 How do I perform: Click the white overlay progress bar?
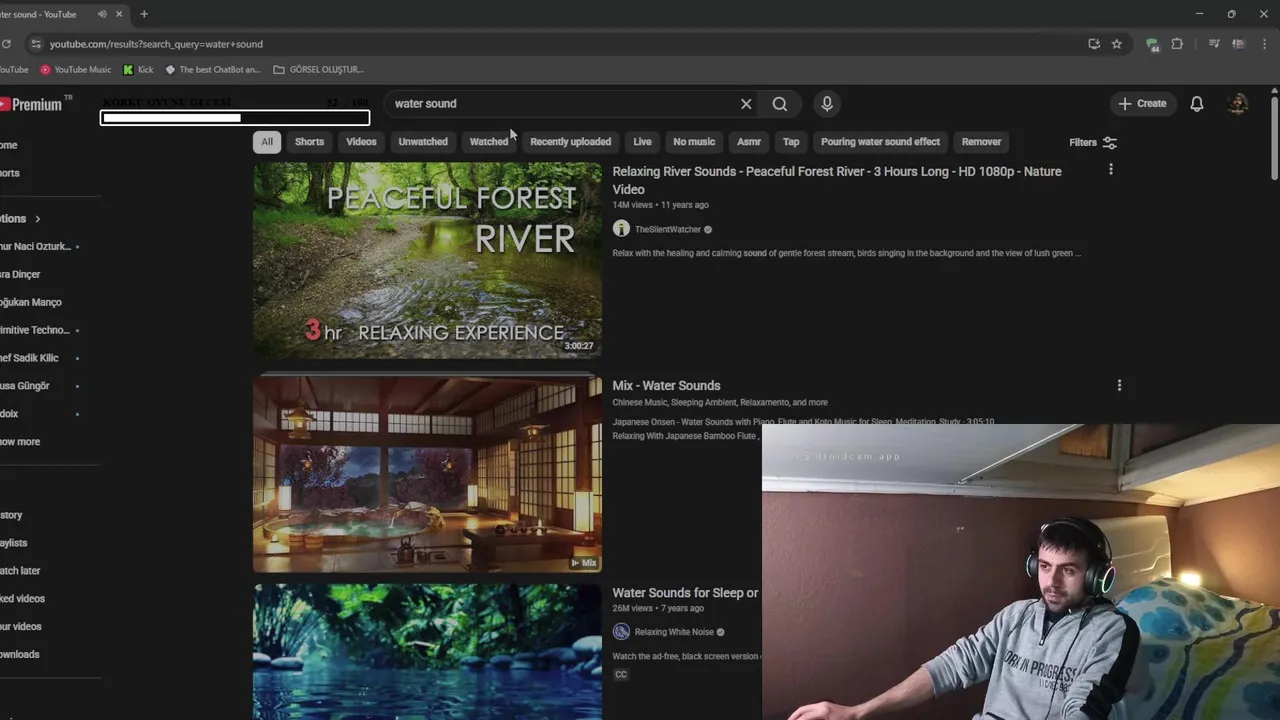click(235, 118)
